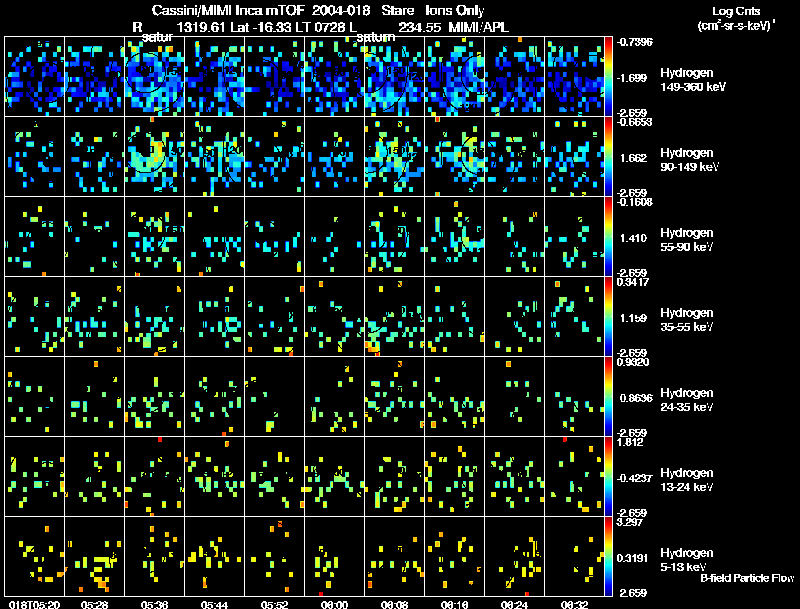Open the 35-55 keV image panel at 06:08

pos(394,317)
